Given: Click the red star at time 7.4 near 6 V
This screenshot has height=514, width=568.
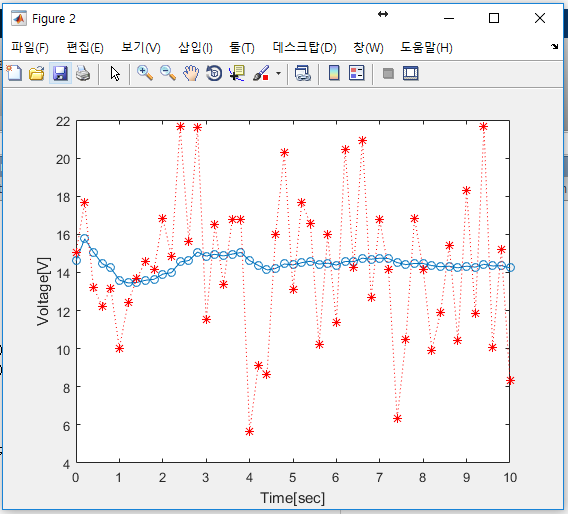Looking at the screenshot, I should coord(397,418).
